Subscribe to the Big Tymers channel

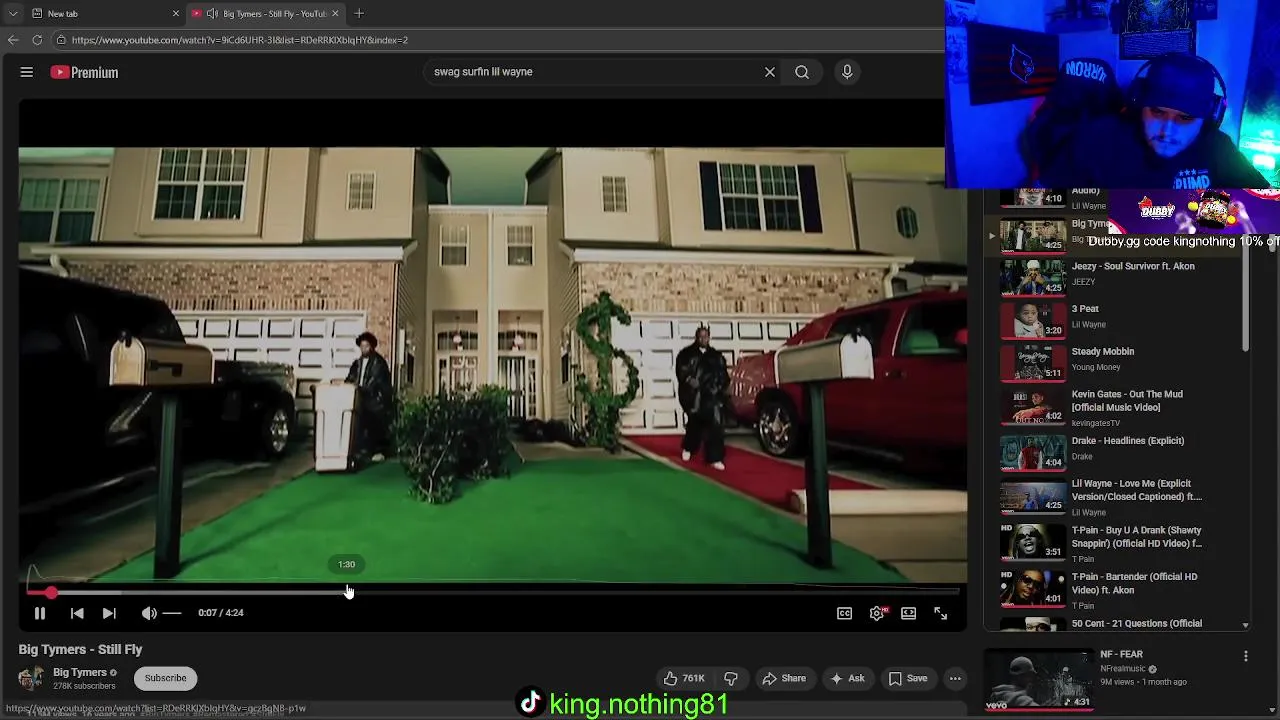(165, 678)
